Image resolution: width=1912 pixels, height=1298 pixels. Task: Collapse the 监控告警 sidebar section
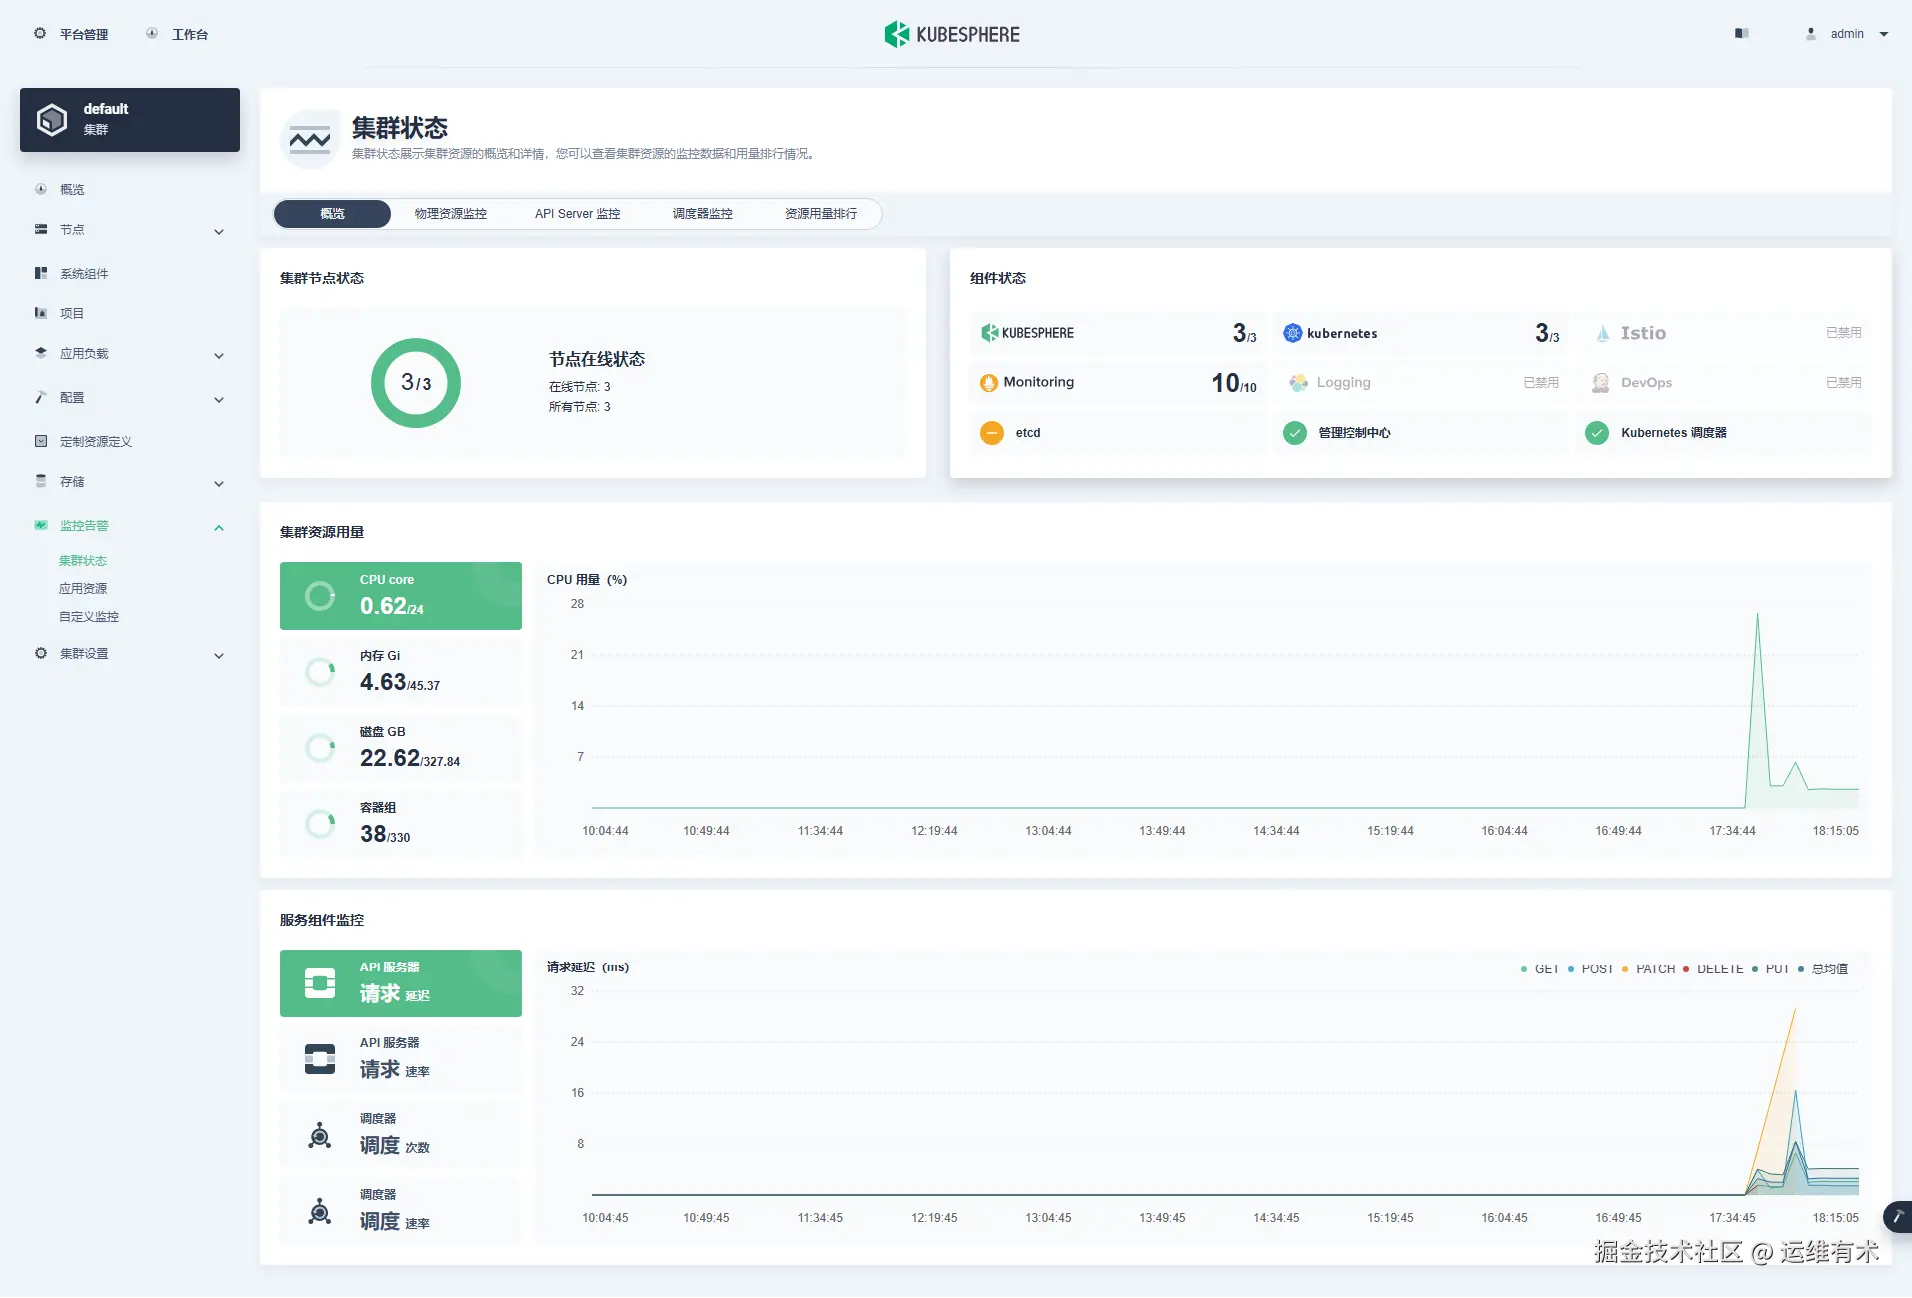coord(218,527)
